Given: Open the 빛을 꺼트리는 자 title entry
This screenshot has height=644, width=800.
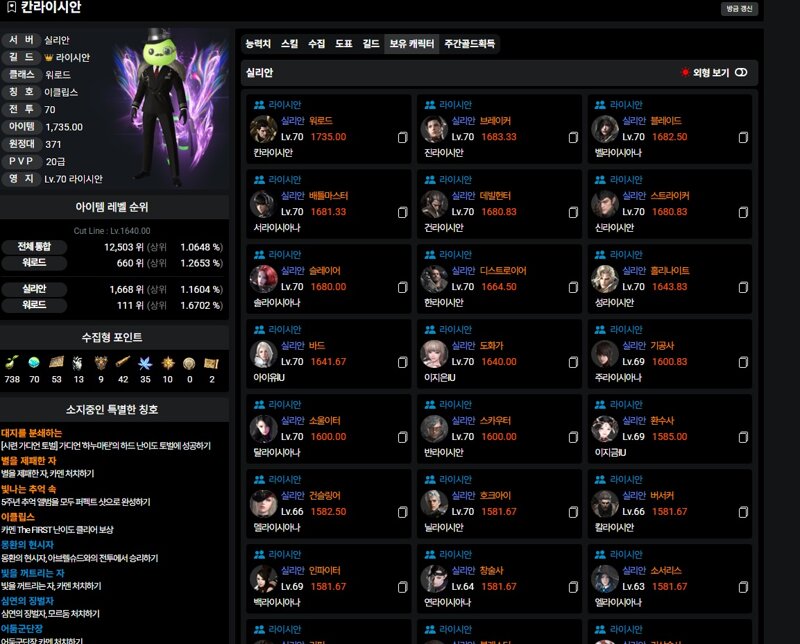Looking at the screenshot, I should click(x=33, y=573).
